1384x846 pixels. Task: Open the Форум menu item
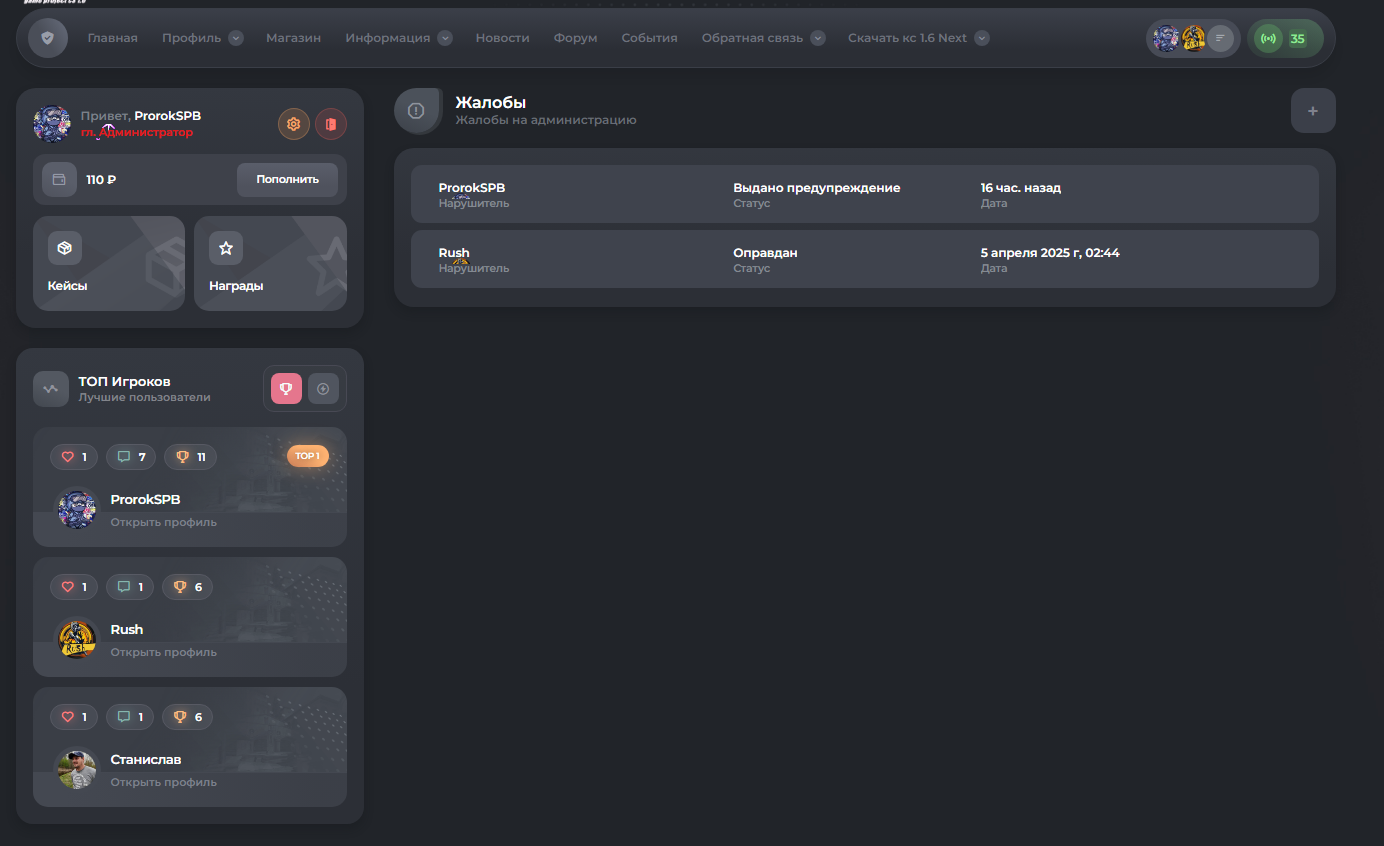tap(575, 38)
